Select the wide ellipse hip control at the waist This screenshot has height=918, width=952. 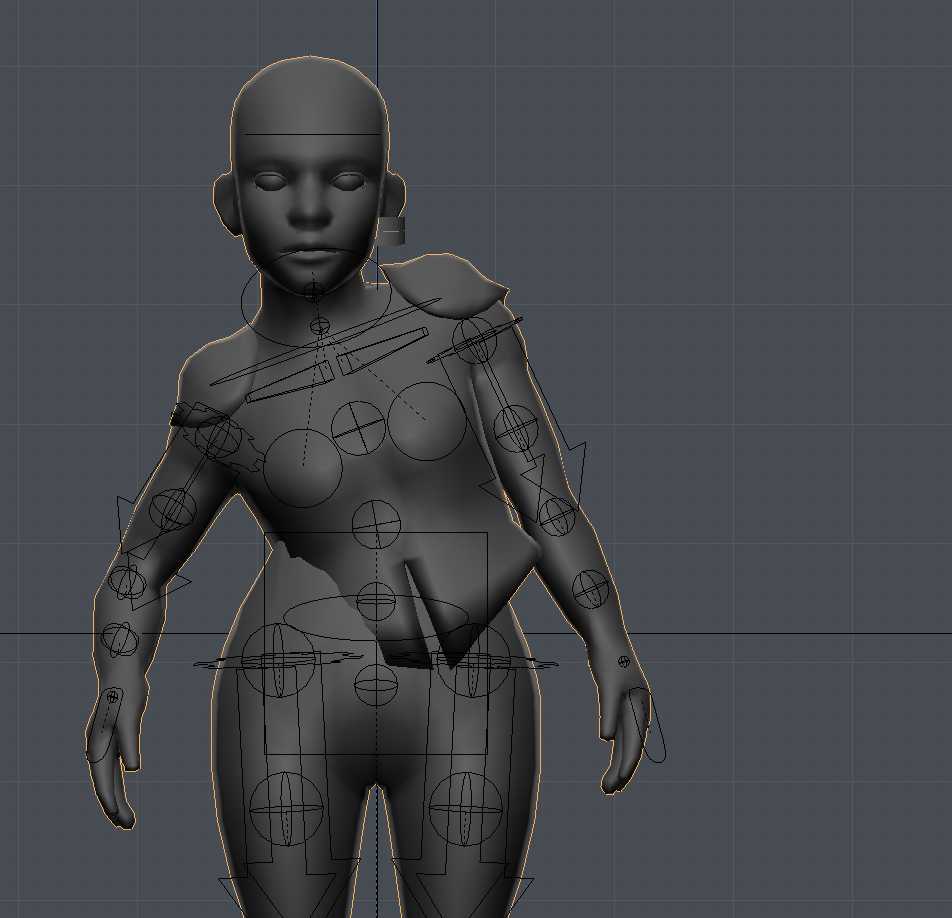pos(376,617)
